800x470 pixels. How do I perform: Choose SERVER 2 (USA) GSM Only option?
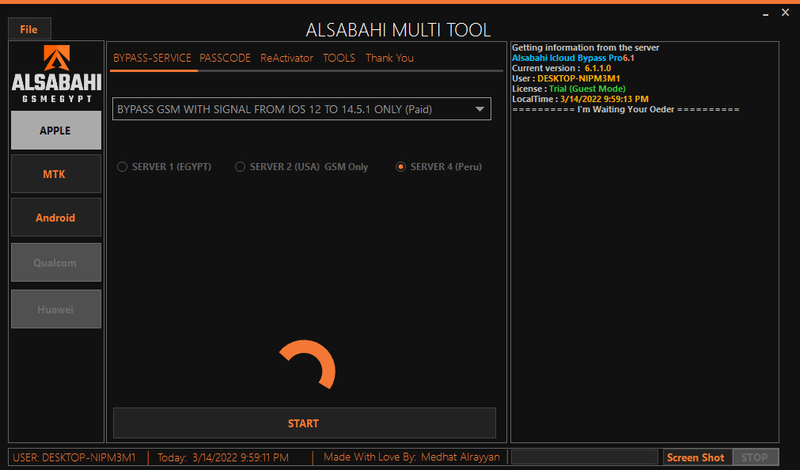302,167
